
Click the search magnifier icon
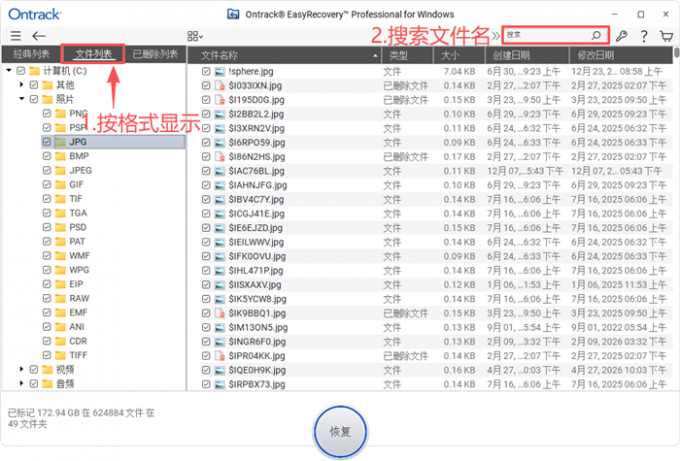pyautogui.click(x=596, y=35)
